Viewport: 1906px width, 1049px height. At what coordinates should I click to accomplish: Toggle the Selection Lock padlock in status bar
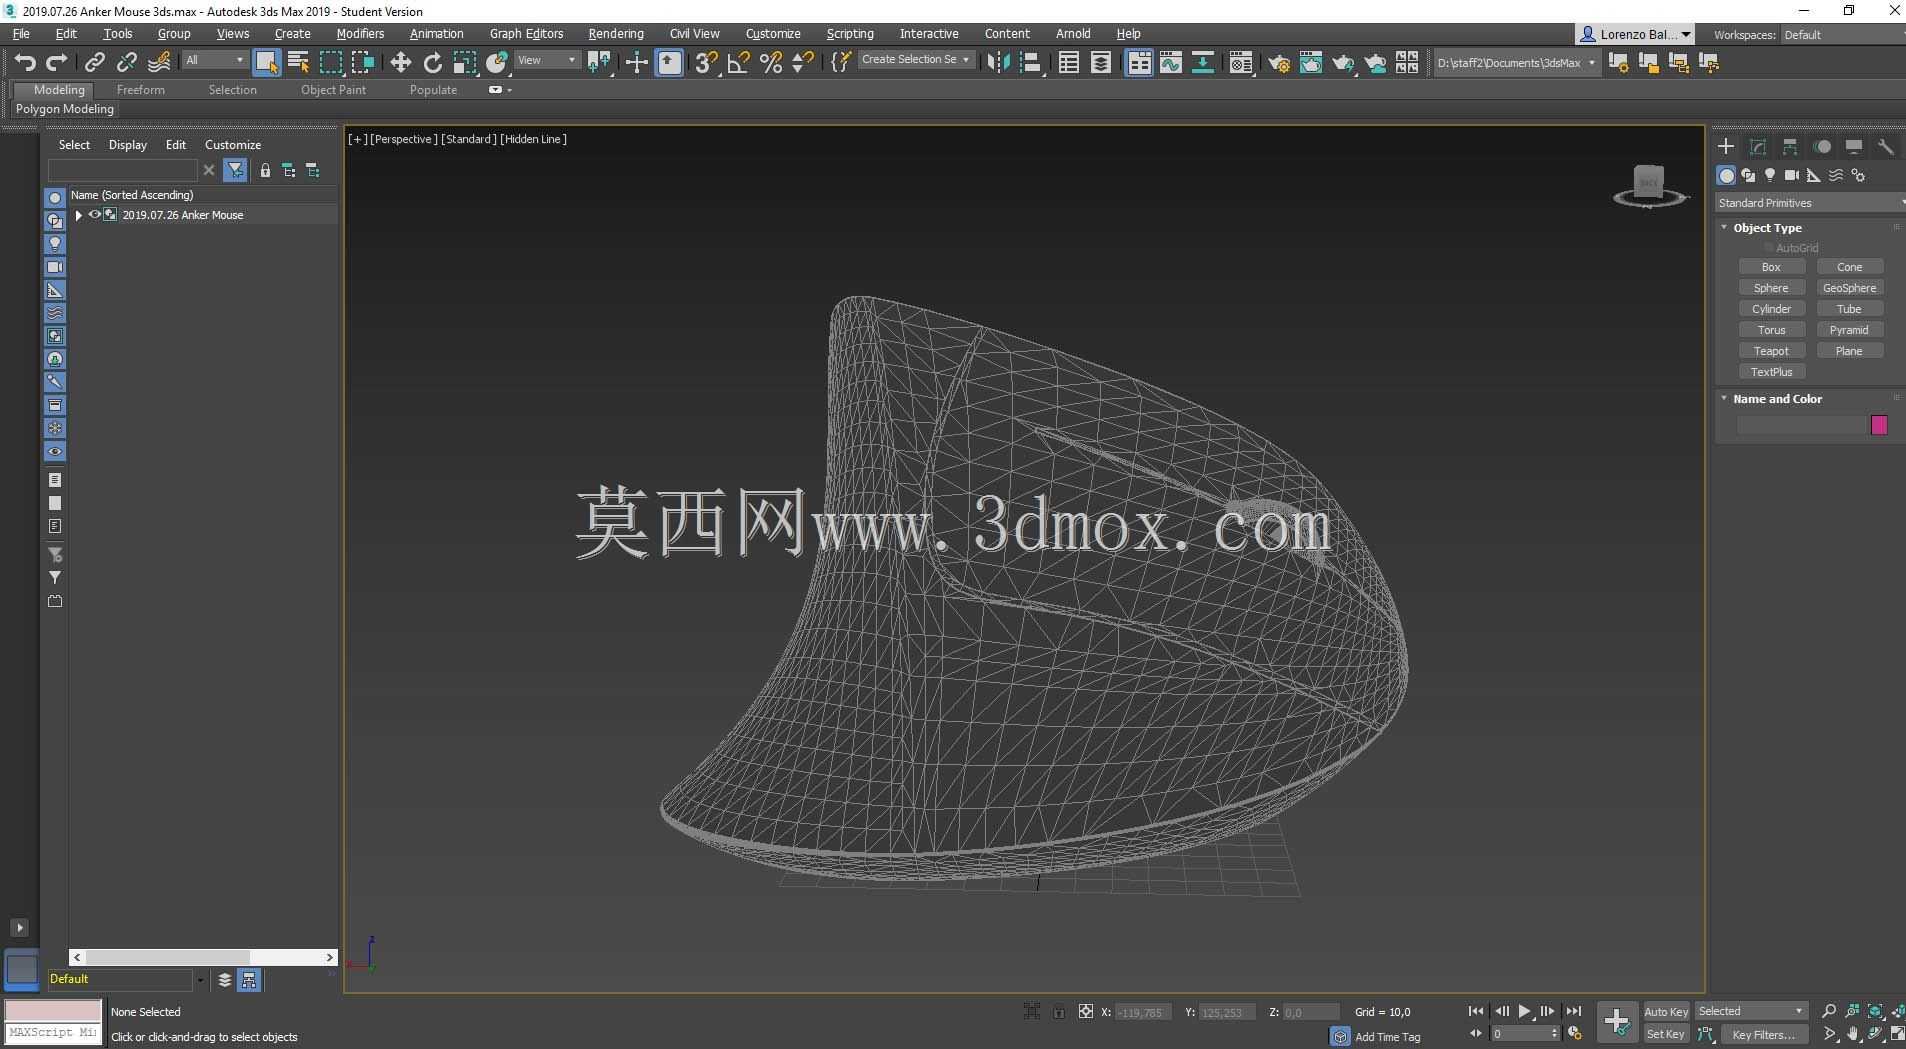coord(1058,1012)
